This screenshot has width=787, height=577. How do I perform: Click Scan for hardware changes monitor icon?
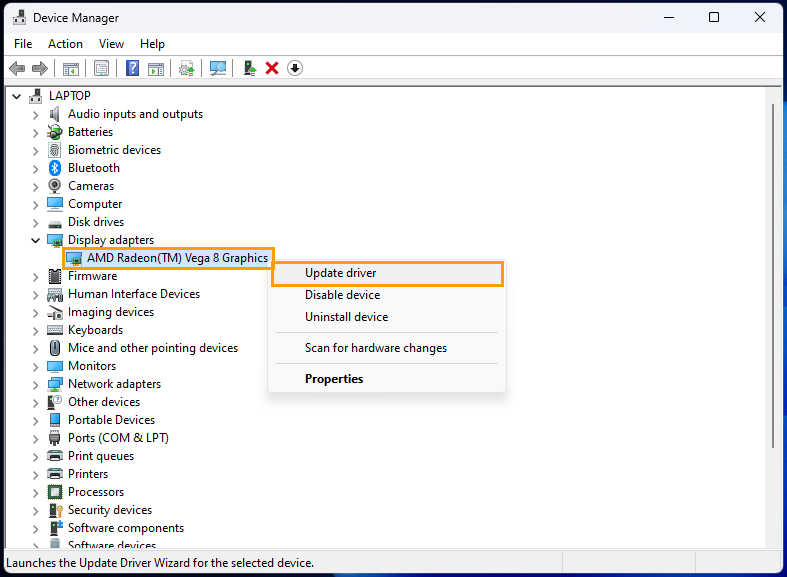pyautogui.click(x=218, y=68)
